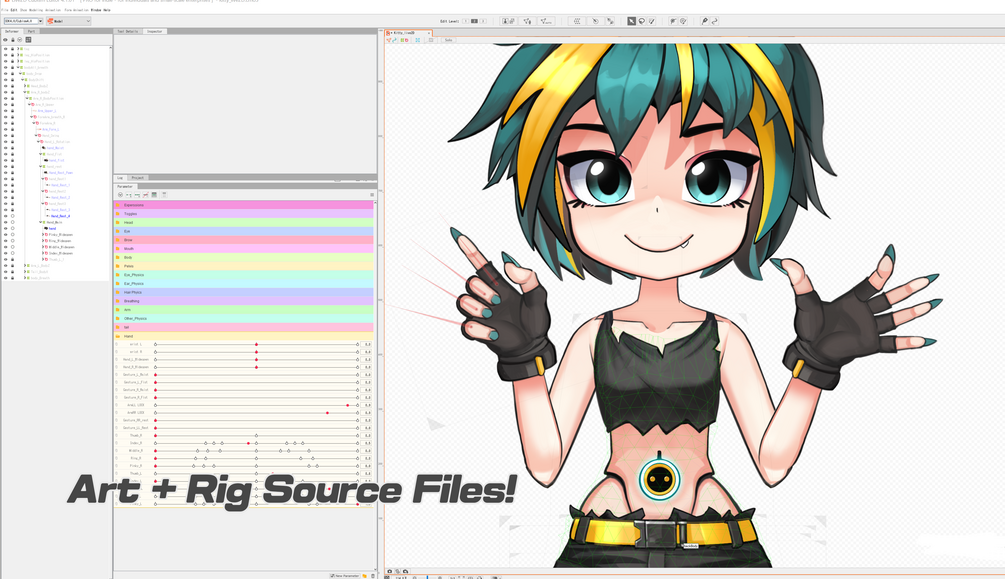
Task: Create a rotation deformer from toolbar
Action: (595, 21)
